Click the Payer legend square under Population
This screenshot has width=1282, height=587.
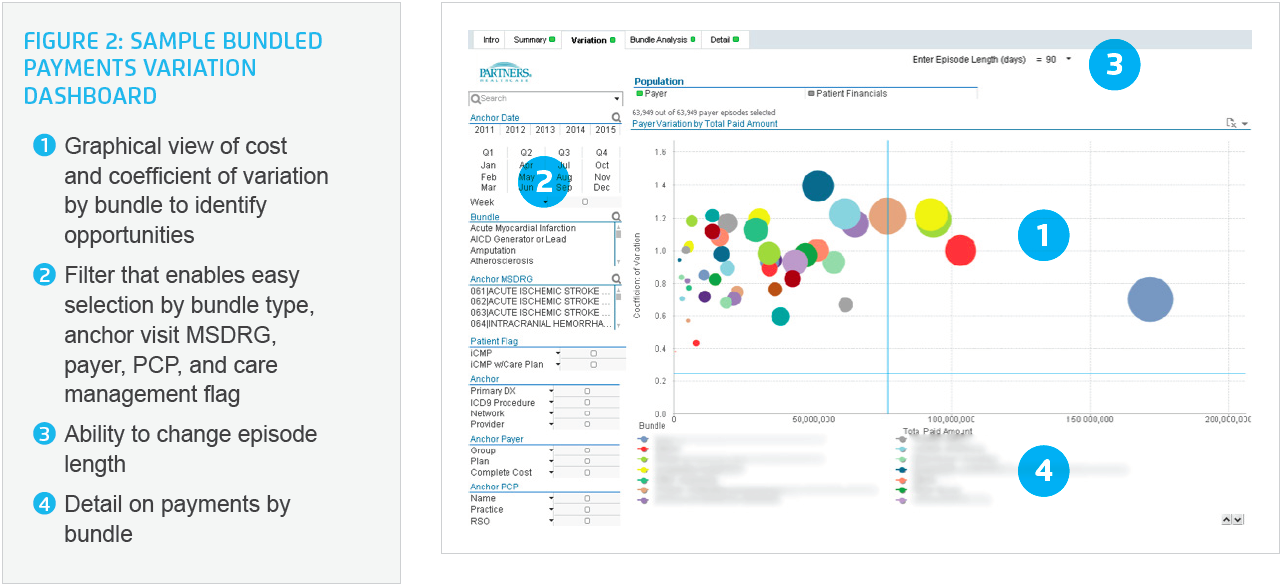(x=640, y=92)
